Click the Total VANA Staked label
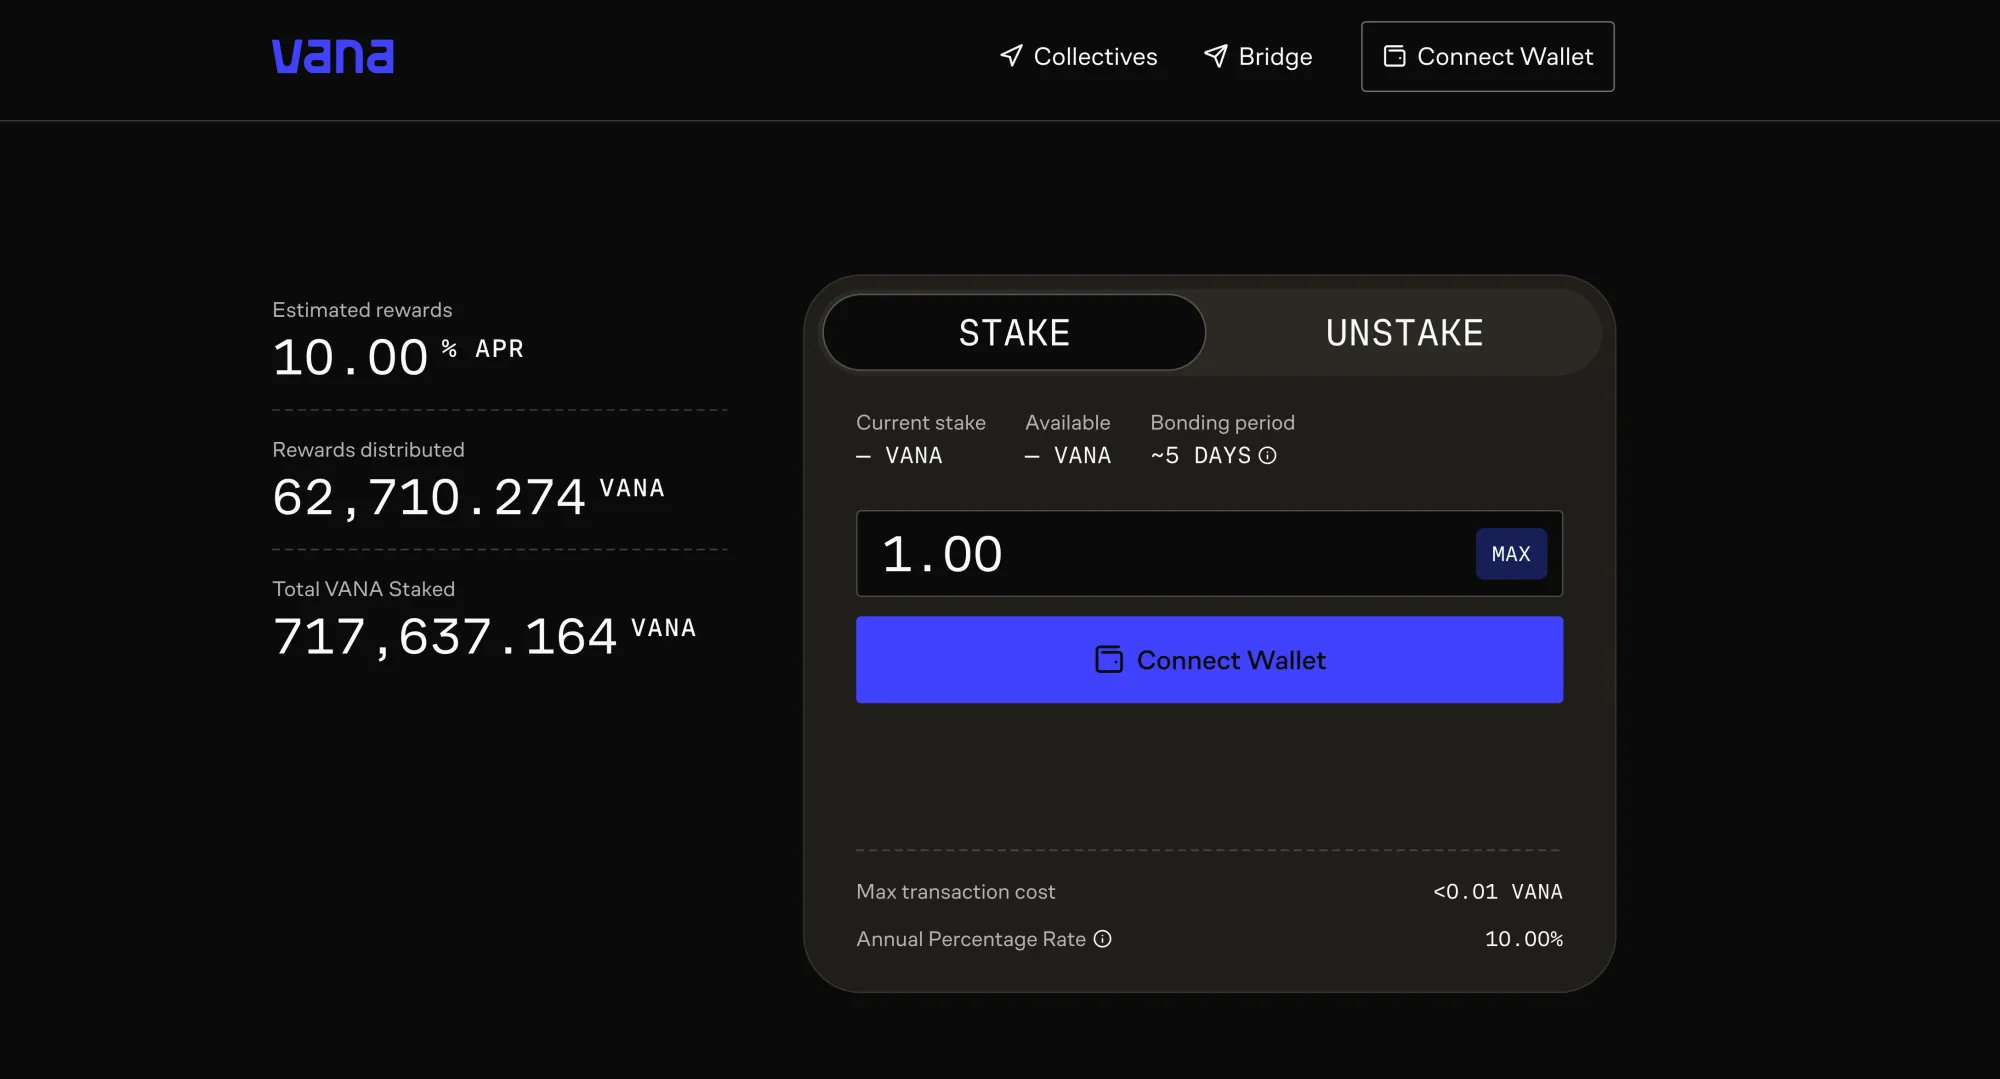Screen dimensions: 2000x1079 [363, 589]
